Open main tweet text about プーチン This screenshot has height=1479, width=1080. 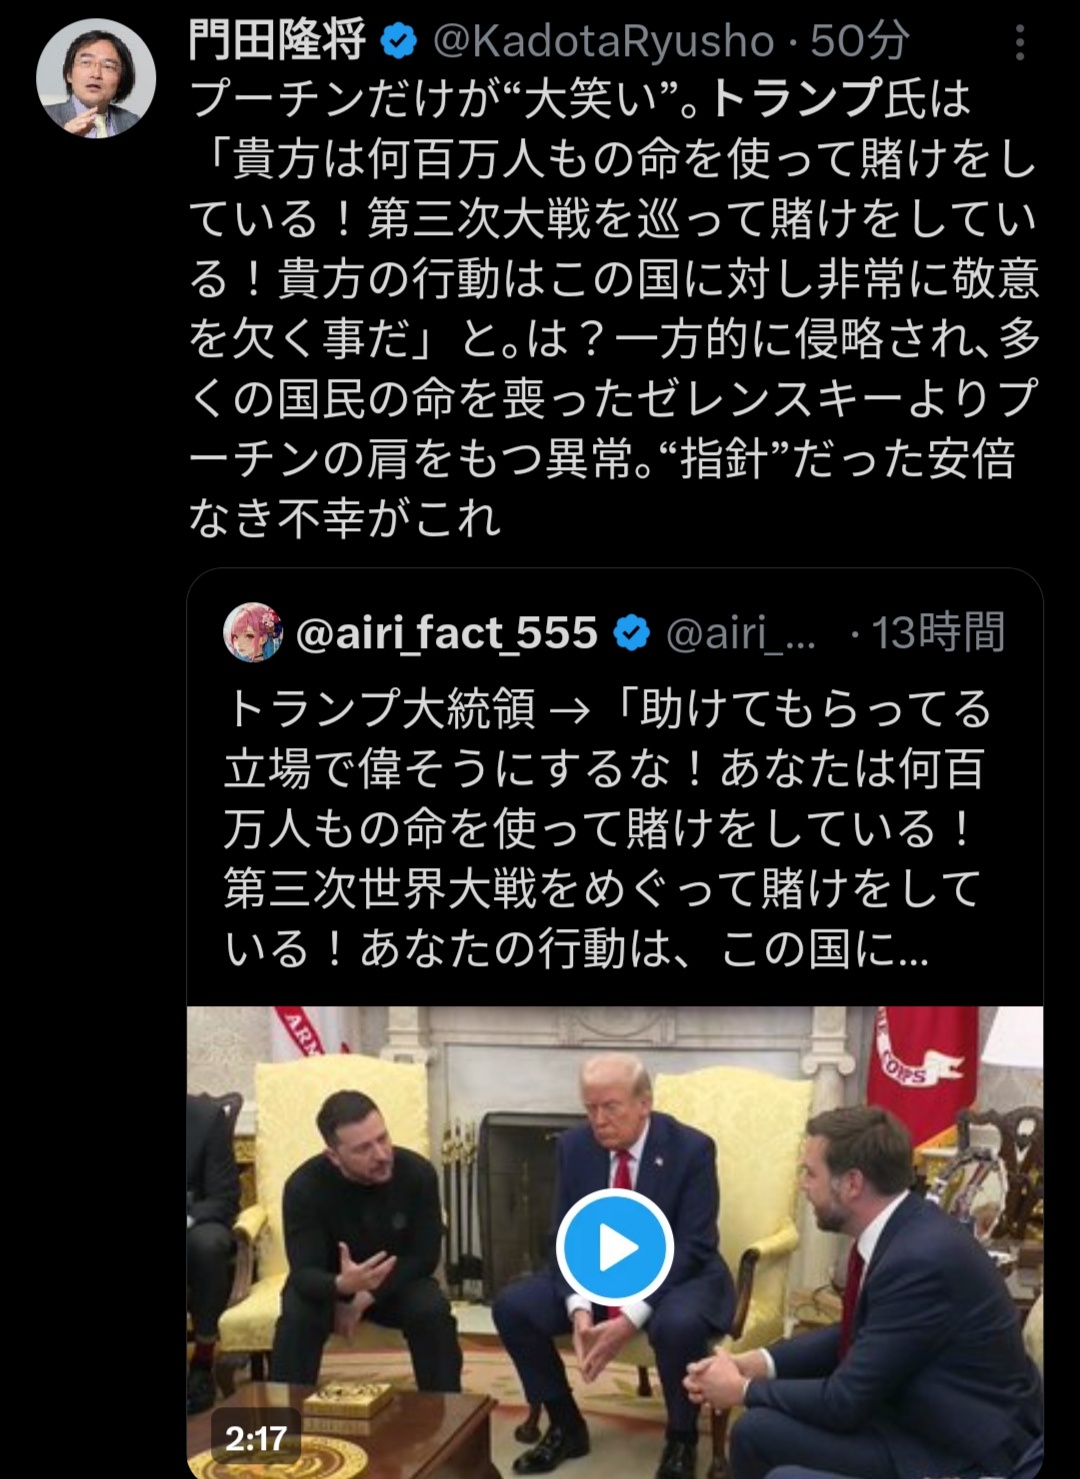pyautogui.click(x=614, y=308)
